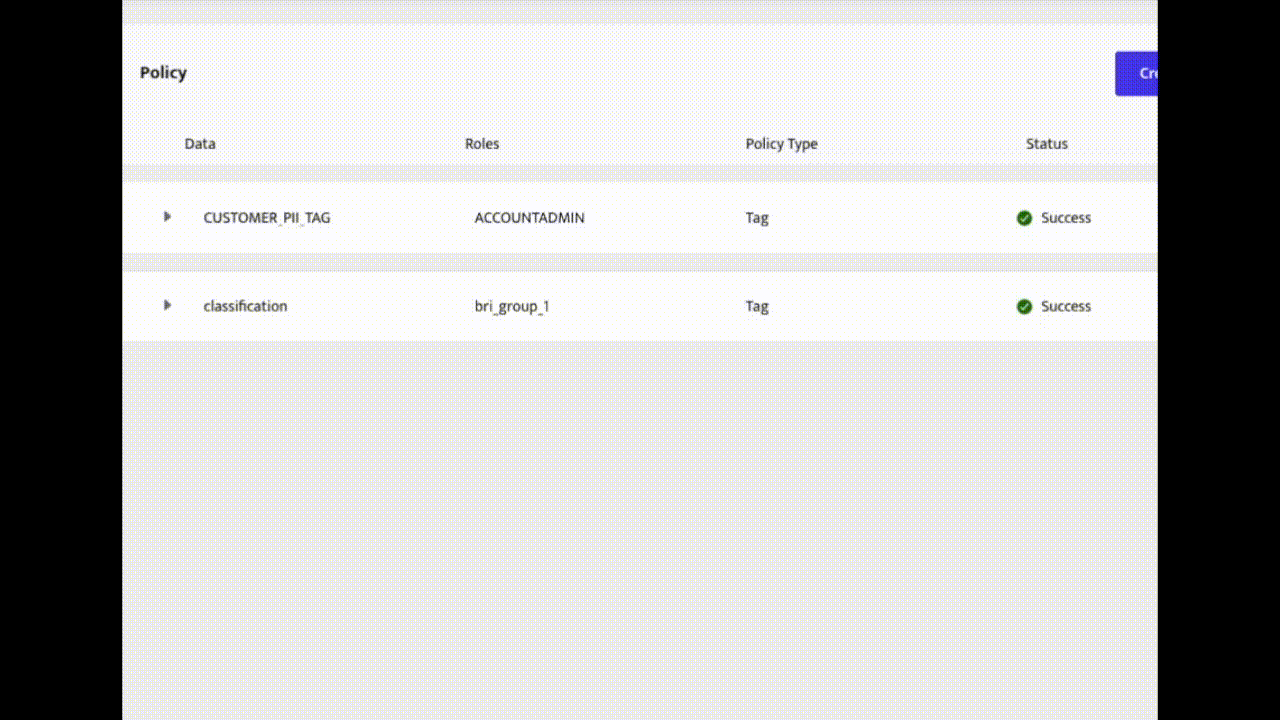Image resolution: width=1280 pixels, height=720 pixels.
Task: Click the Status column header
Action: click(1046, 144)
